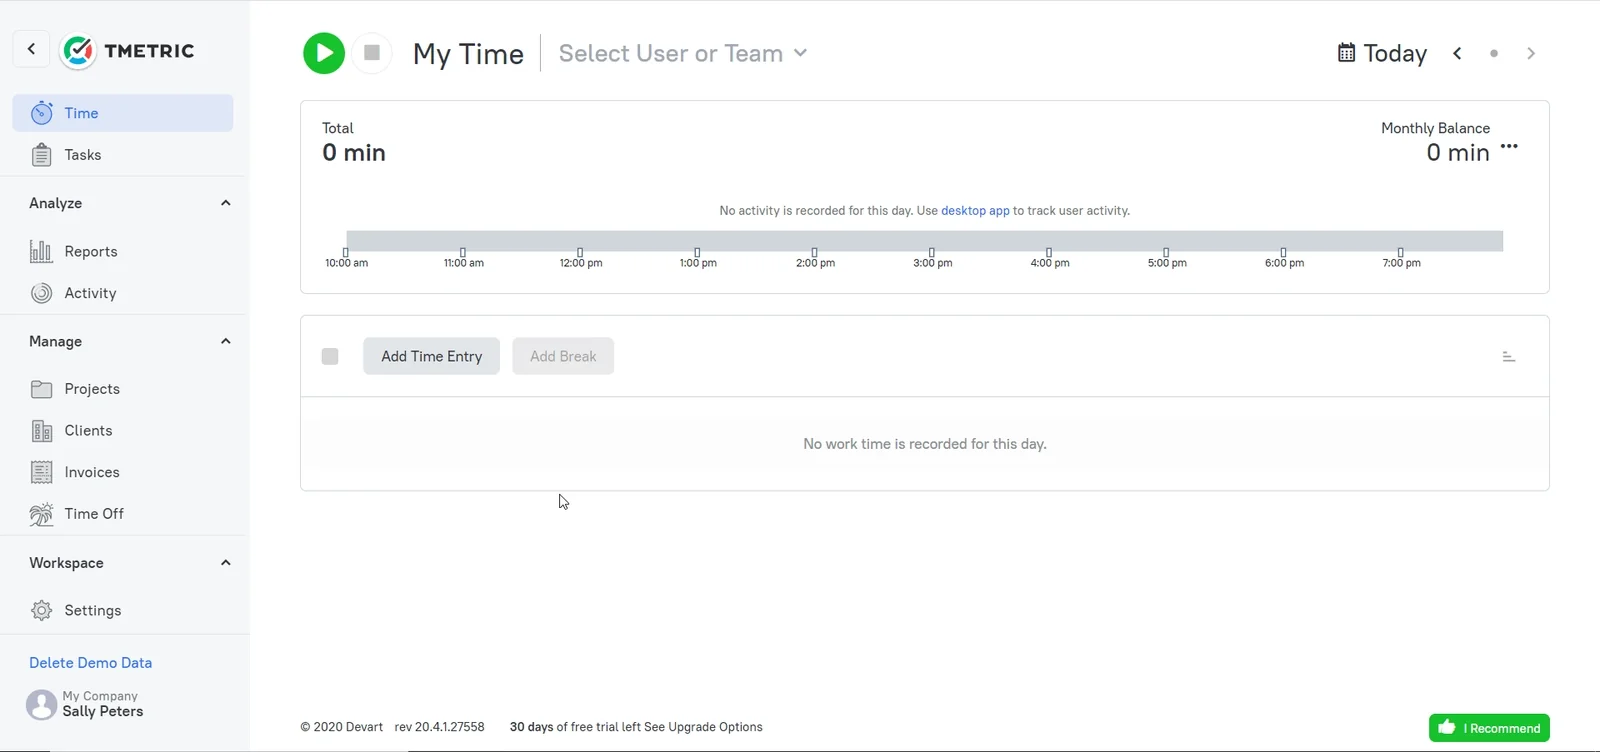Click the I Recommend button text
The image size is (1600, 752).
(1501, 728)
